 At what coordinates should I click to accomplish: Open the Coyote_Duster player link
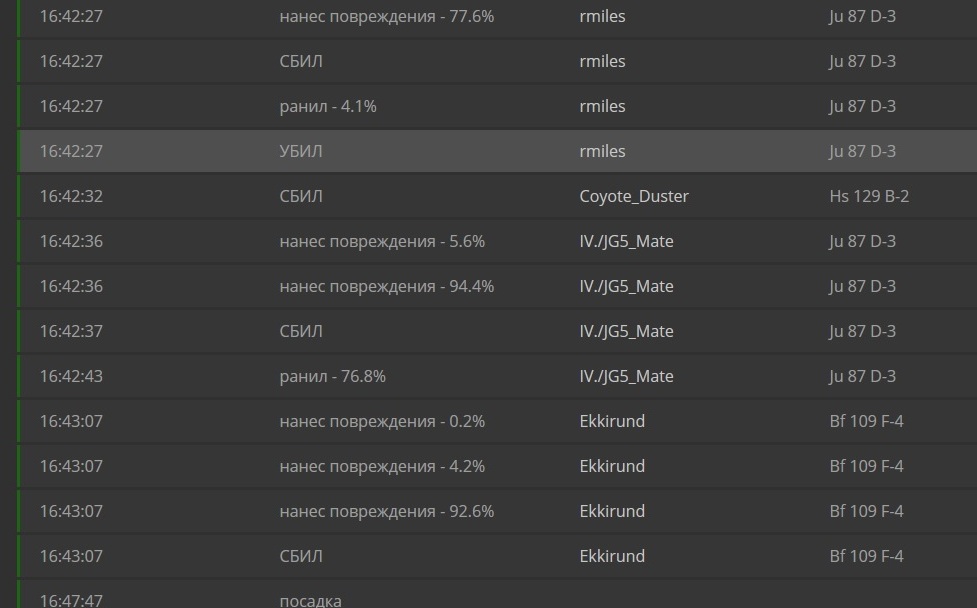pyautogui.click(x=634, y=196)
